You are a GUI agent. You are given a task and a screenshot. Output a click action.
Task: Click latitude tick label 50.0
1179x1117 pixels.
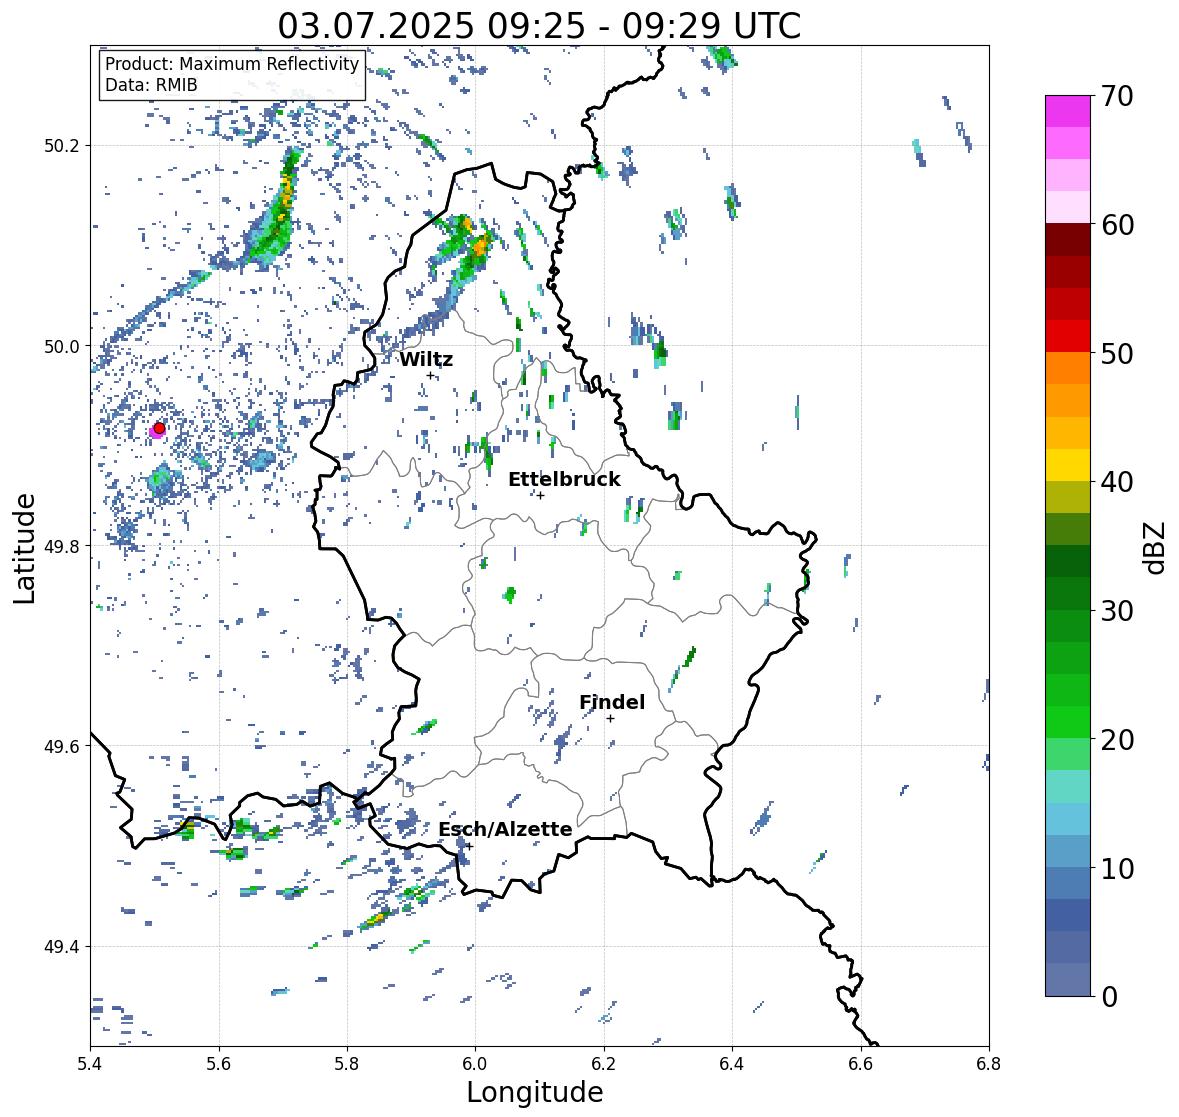(x=62, y=347)
